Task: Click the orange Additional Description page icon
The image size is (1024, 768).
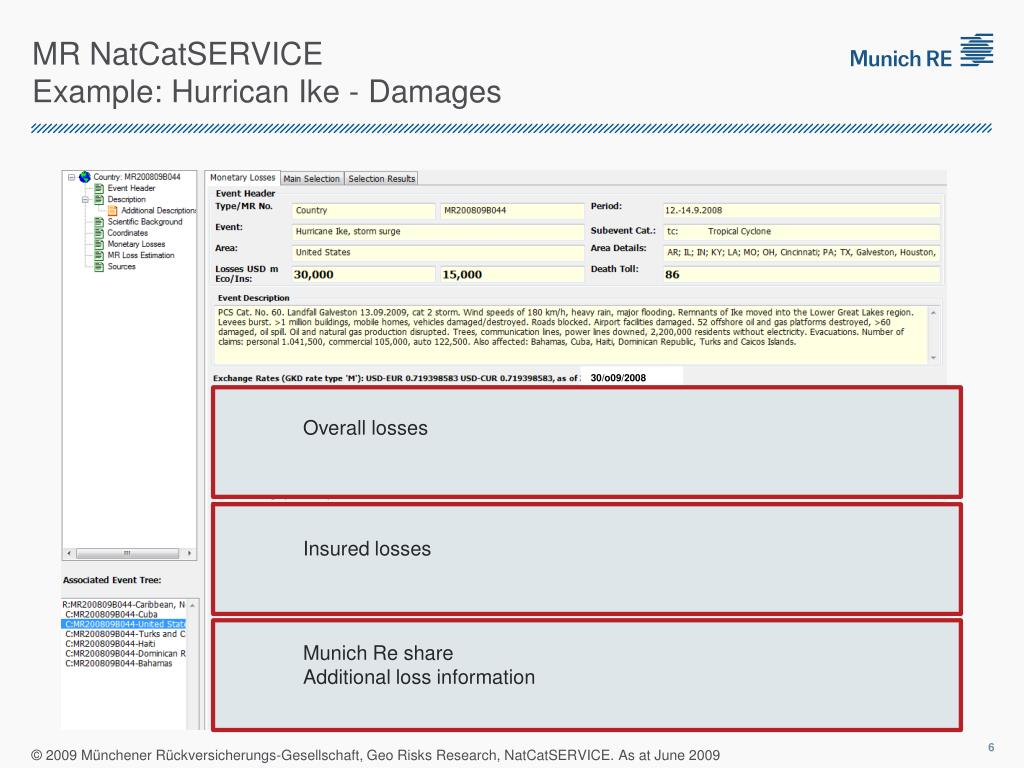Action: point(113,210)
